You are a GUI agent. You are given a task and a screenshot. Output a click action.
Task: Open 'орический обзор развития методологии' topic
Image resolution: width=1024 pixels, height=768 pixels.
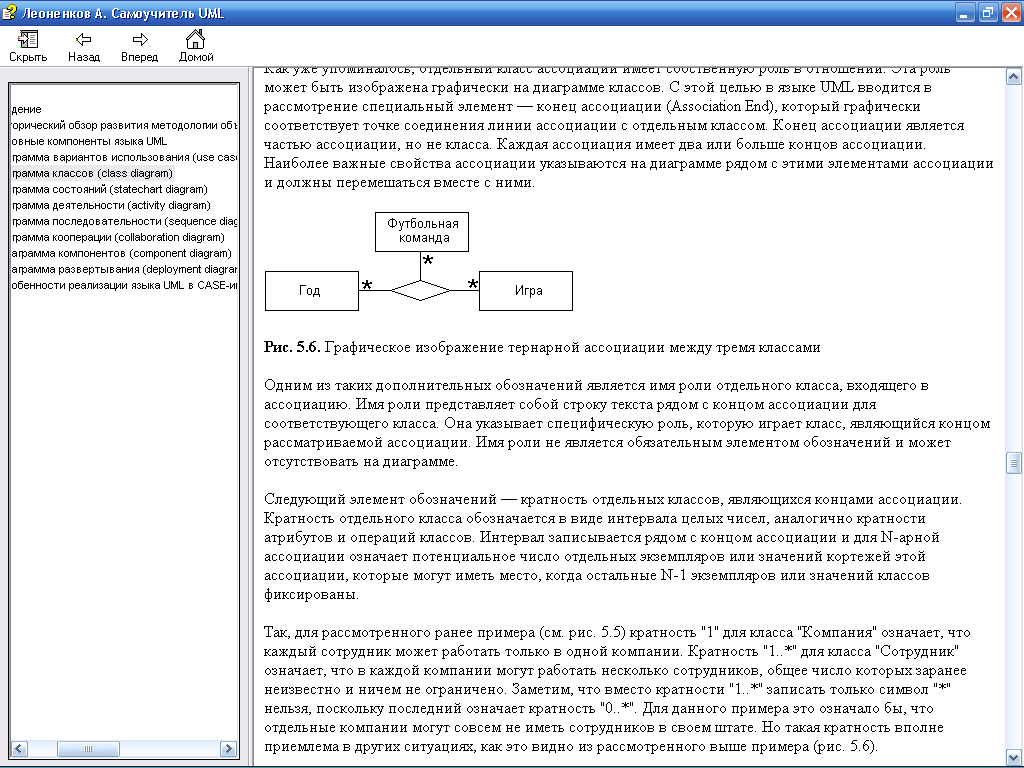(124, 125)
